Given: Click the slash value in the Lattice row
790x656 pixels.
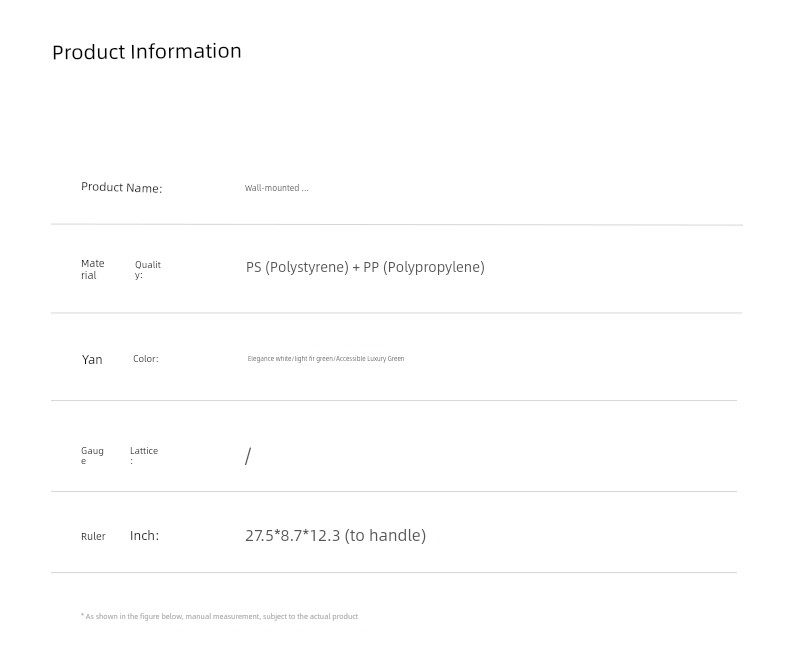Looking at the screenshot, I should [x=248, y=456].
